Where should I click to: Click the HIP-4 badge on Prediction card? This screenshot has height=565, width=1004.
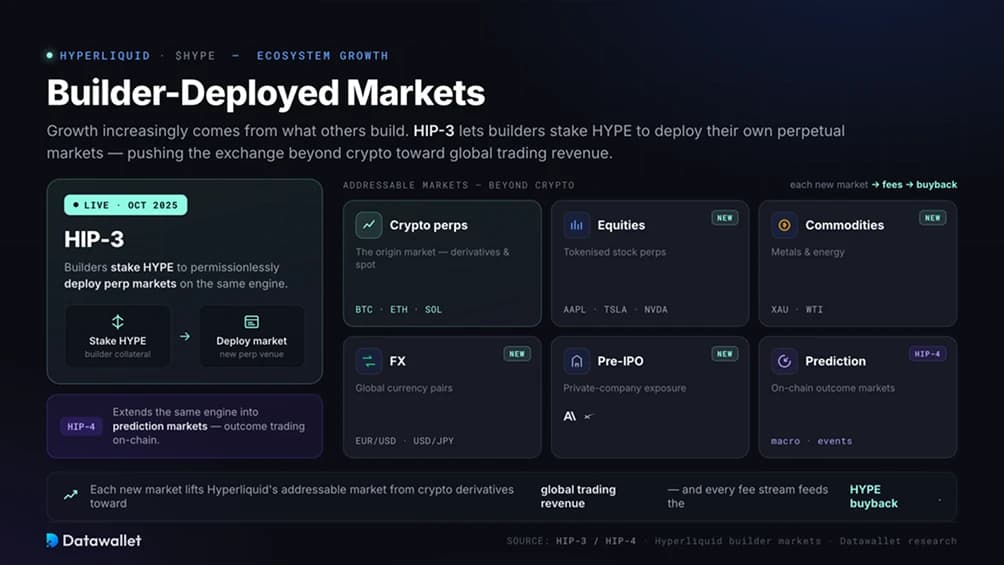coord(927,354)
